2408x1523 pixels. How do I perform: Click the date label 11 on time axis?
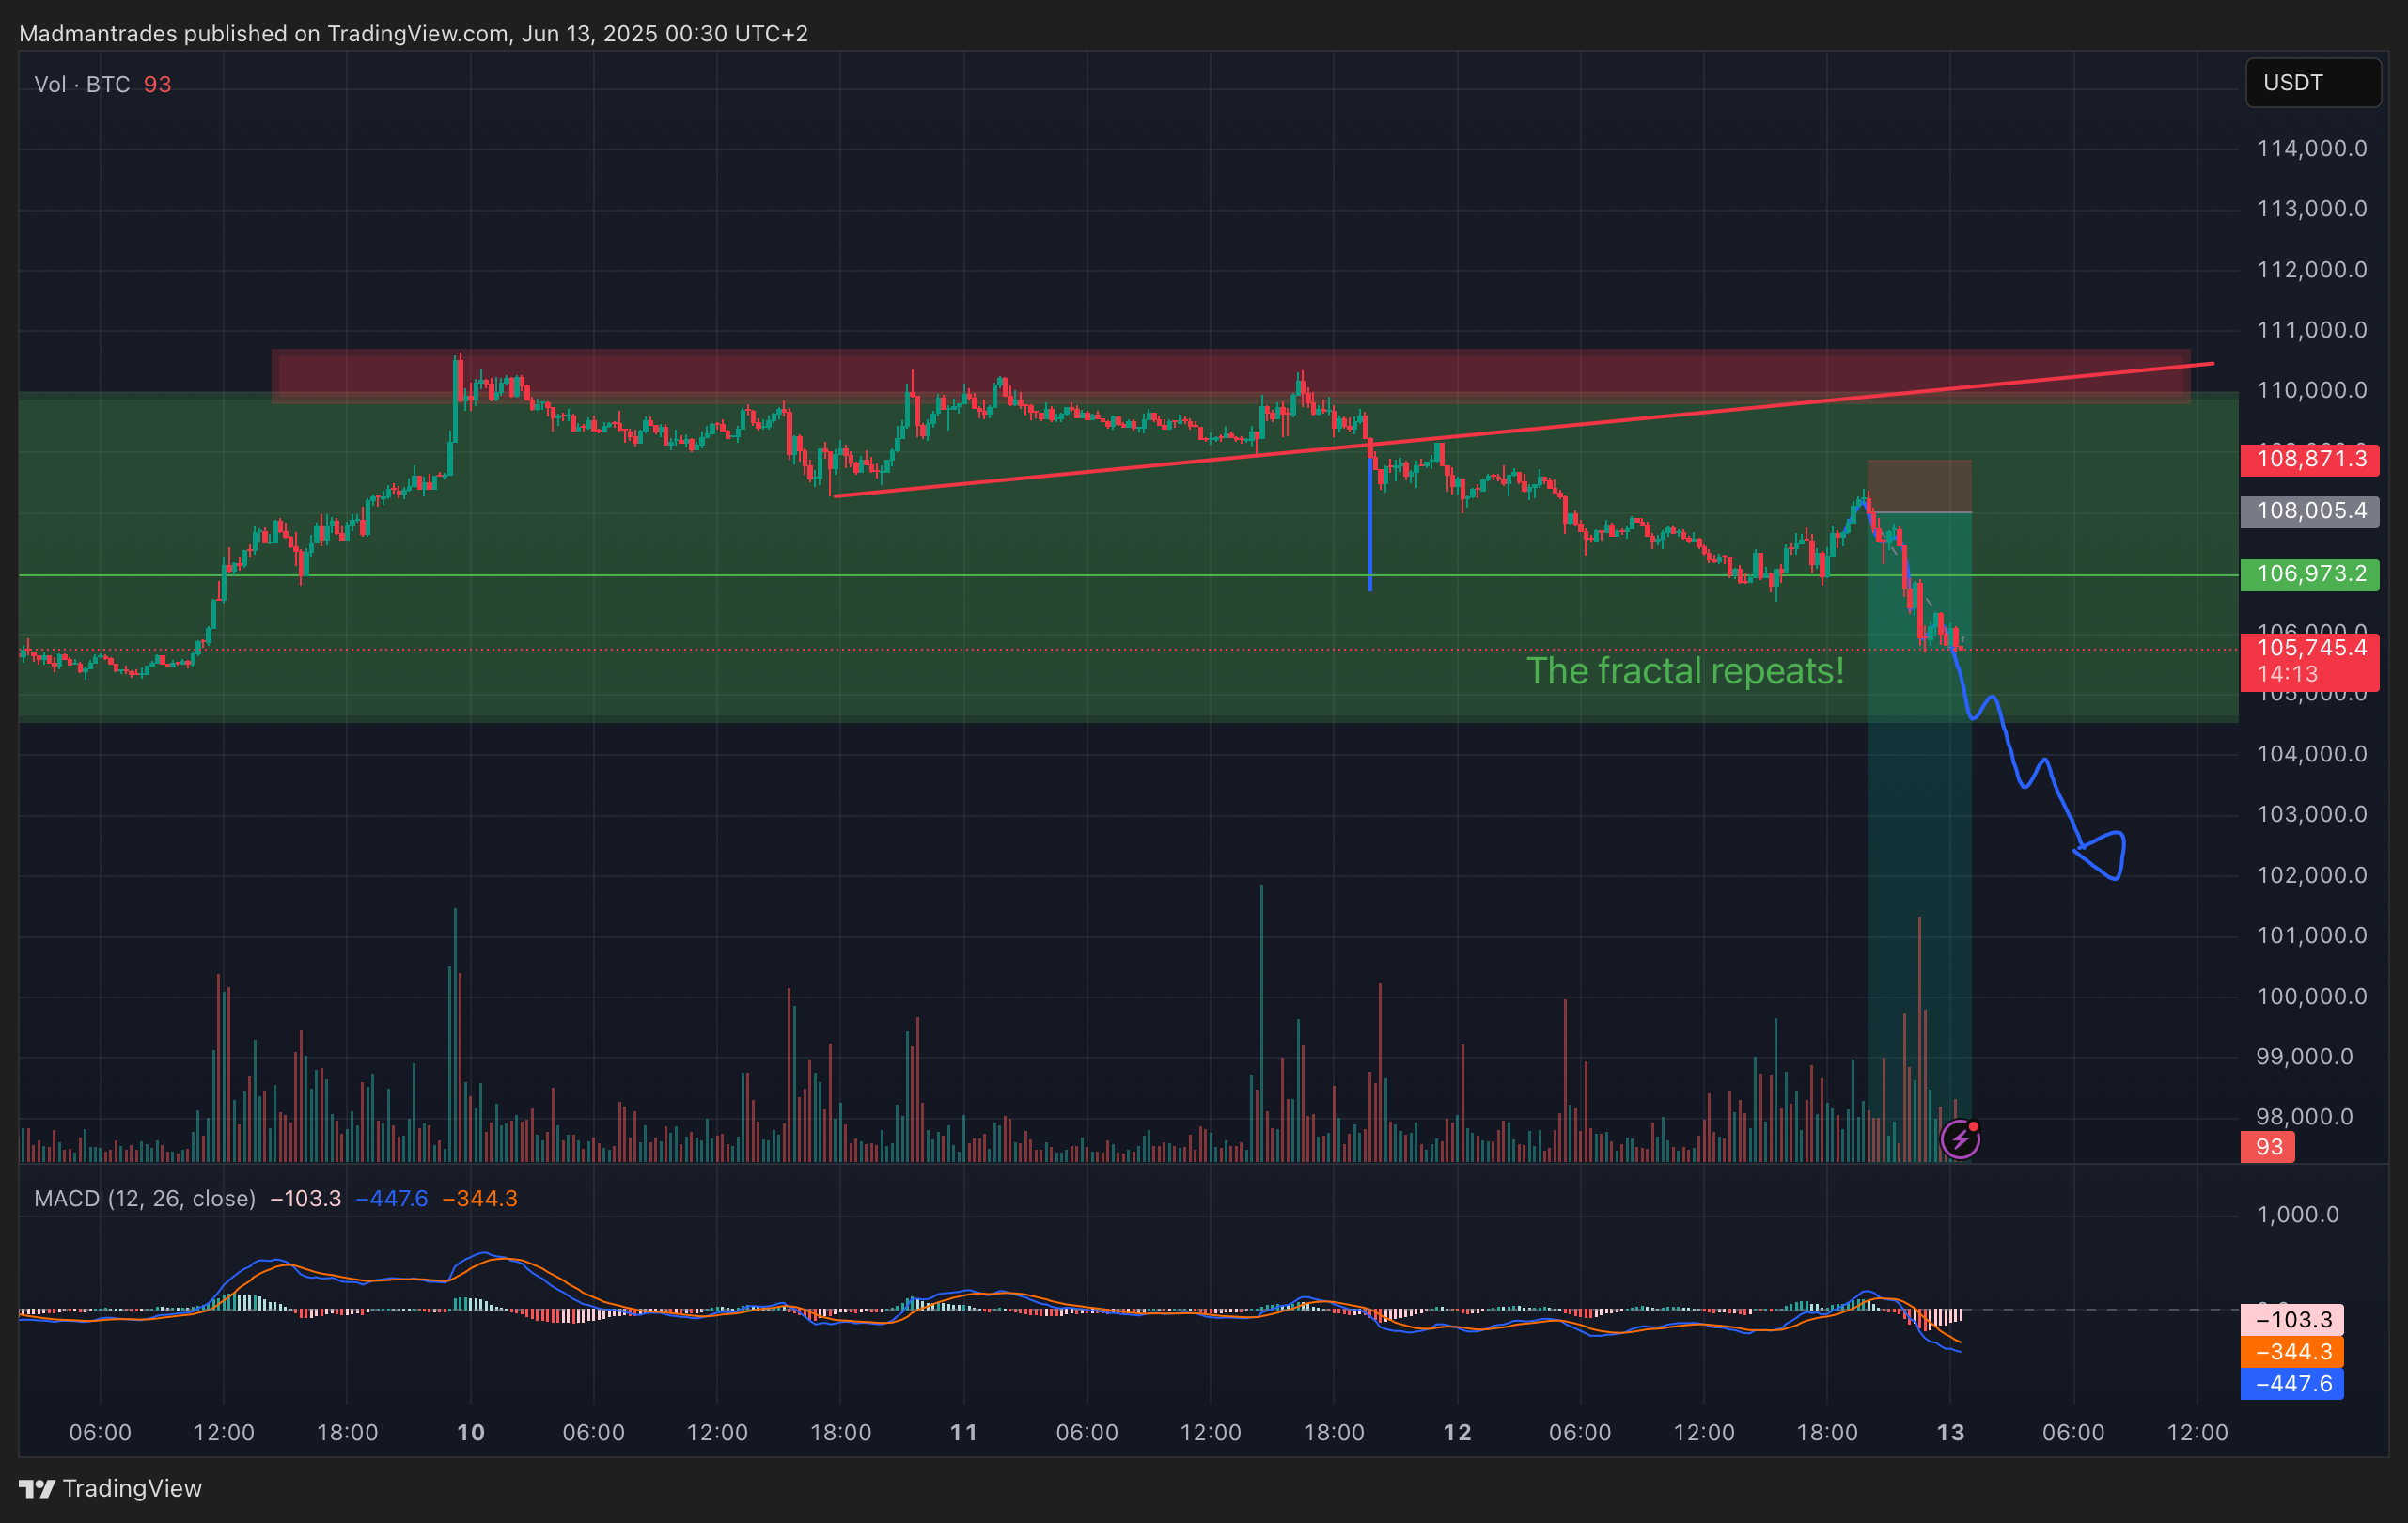click(x=963, y=1432)
